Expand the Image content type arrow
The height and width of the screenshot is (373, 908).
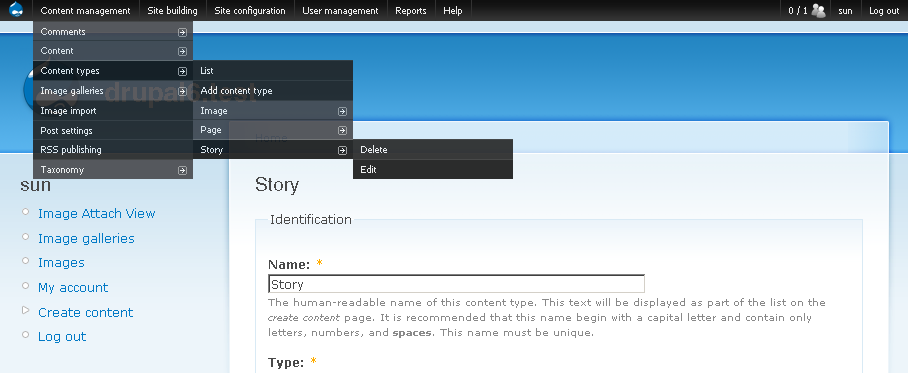(x=342, y=111)
